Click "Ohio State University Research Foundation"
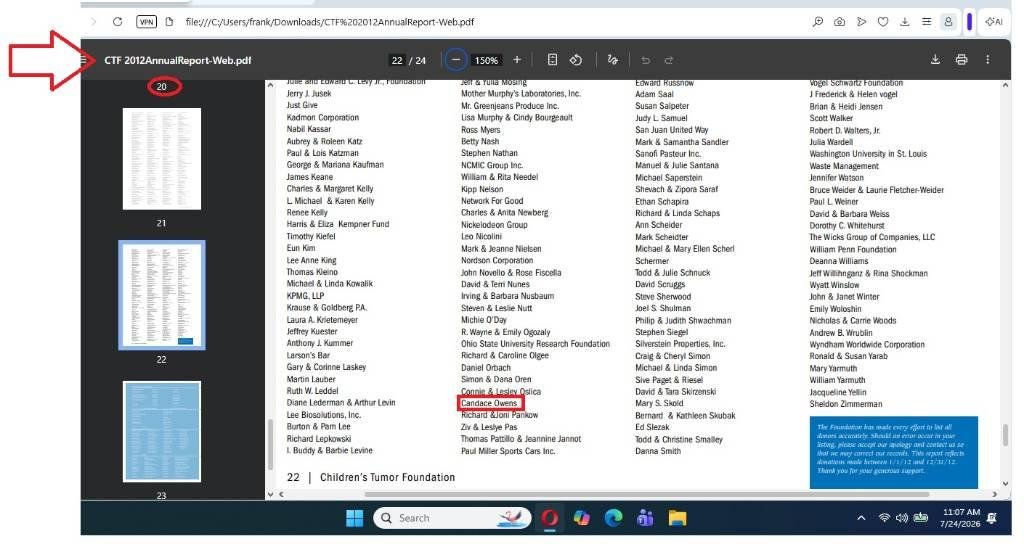1024x552 pixels. tap(536, 344)
